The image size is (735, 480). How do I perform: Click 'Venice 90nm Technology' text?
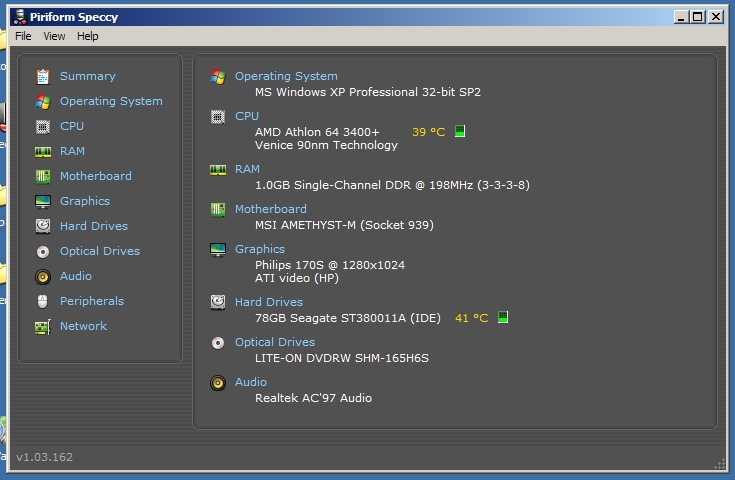(x=326, y=145)
